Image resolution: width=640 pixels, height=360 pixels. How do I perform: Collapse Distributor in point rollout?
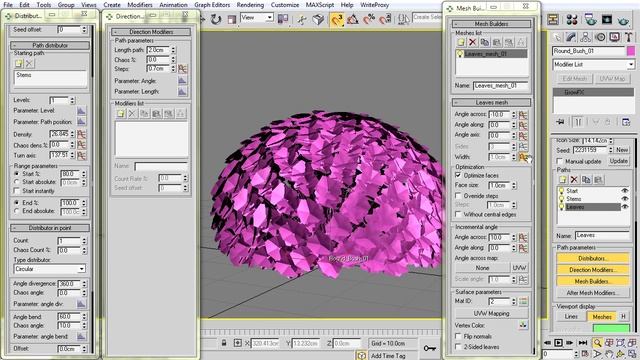50,228
